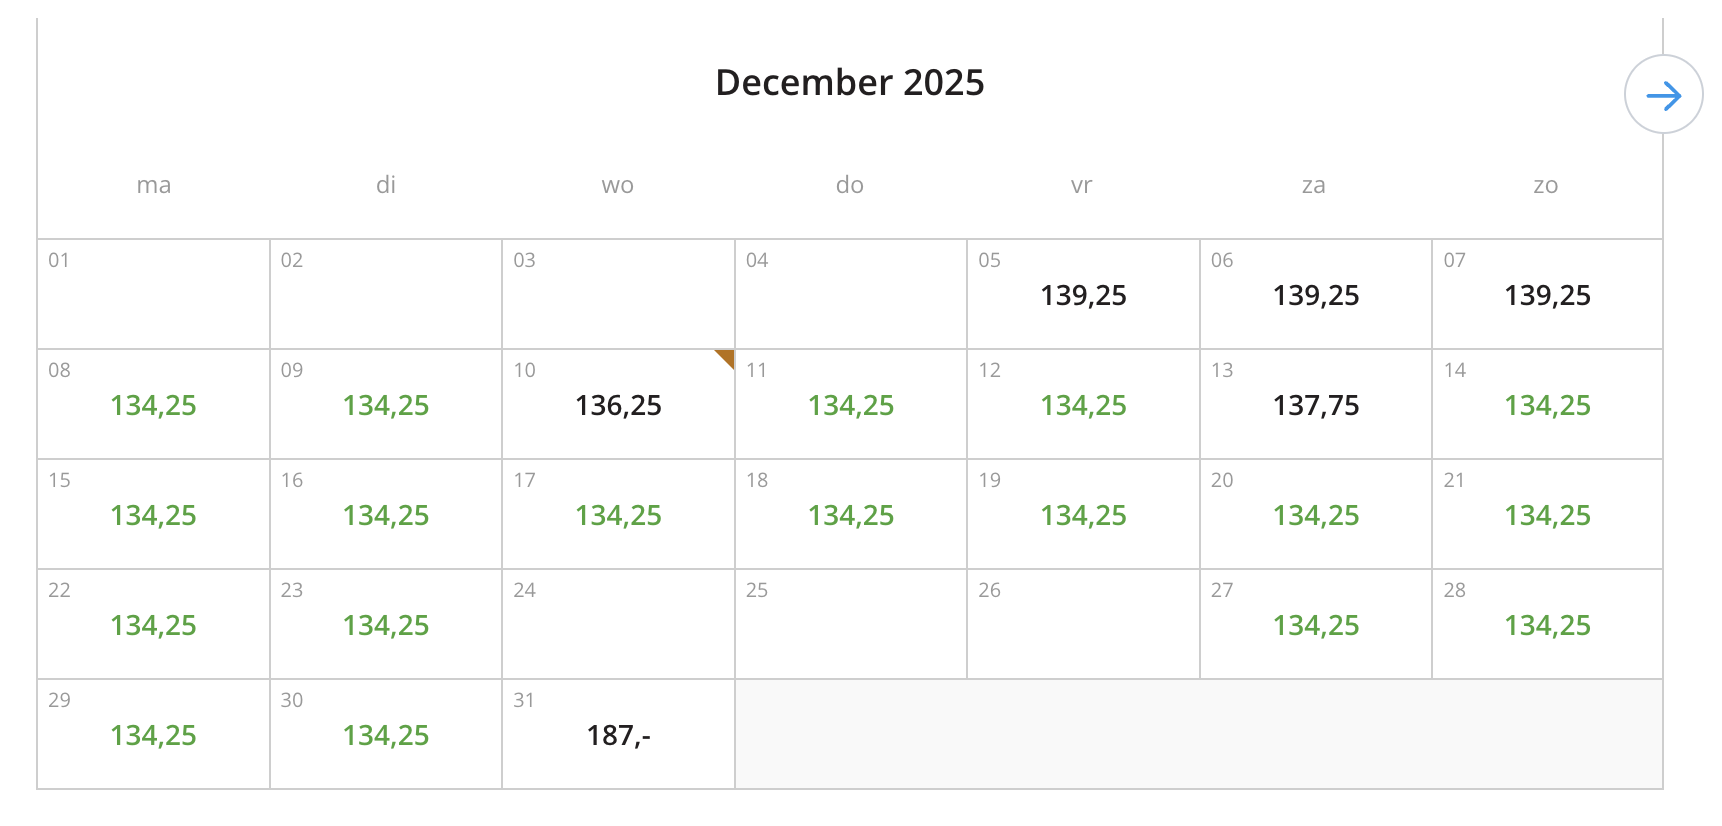Viewport: 1722px width, 826px height.
Task: Pick December 29 with price 134,25
Action: (153, 734)
